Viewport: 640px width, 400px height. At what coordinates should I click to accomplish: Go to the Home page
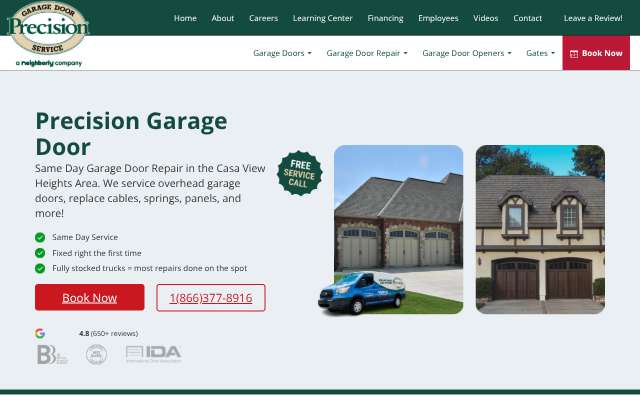185,18
